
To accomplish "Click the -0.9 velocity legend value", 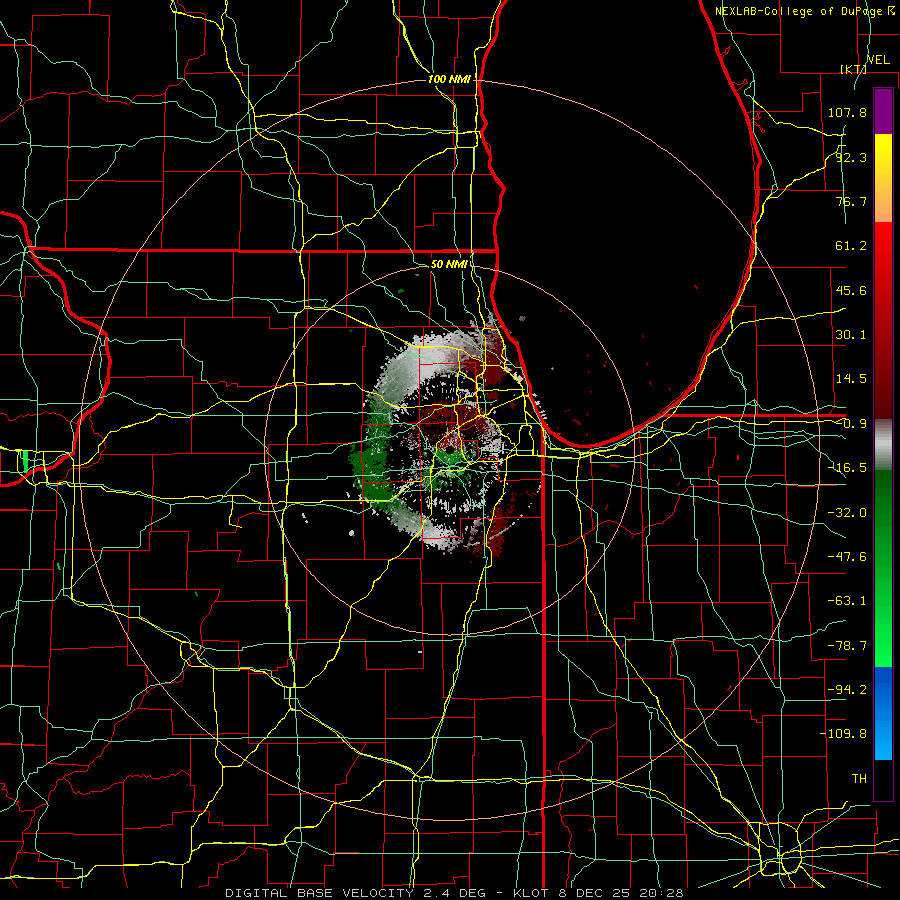I will (x=851, y=424).
